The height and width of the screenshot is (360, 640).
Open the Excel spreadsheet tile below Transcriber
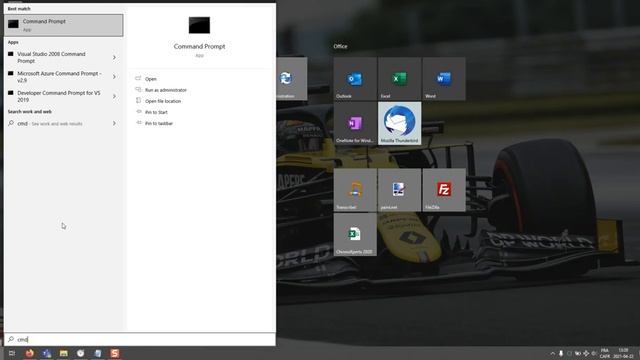355,235
